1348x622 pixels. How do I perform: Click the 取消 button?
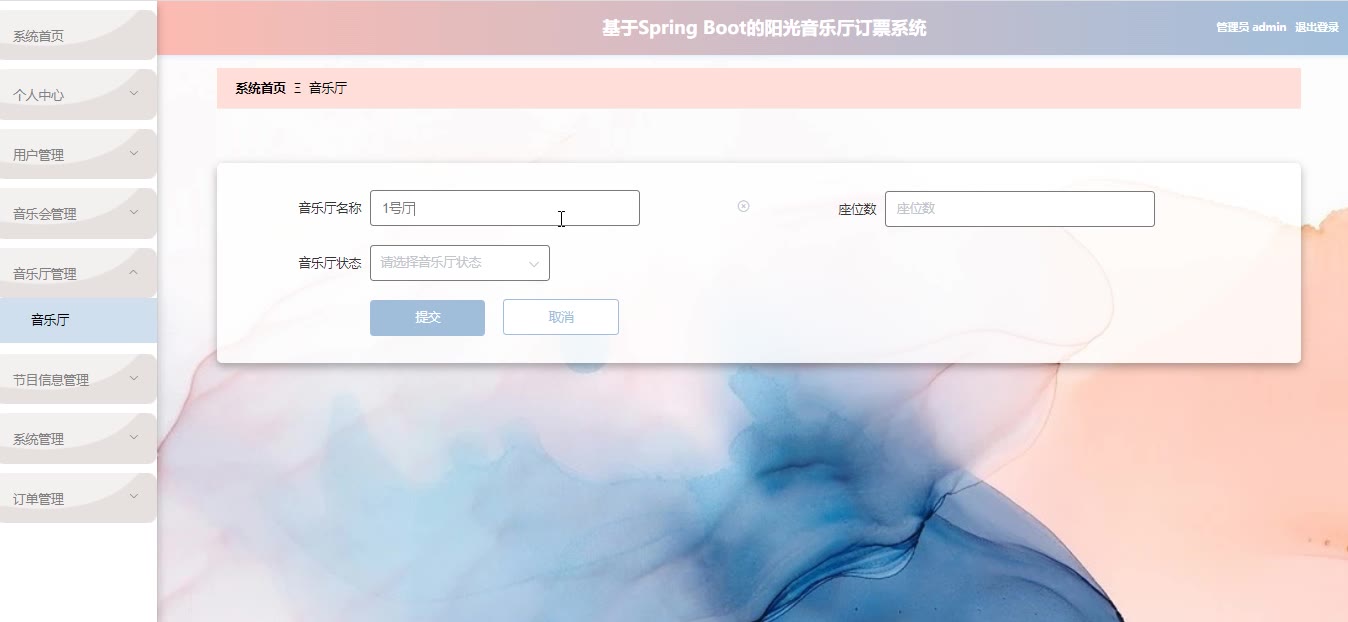point(560,317)
